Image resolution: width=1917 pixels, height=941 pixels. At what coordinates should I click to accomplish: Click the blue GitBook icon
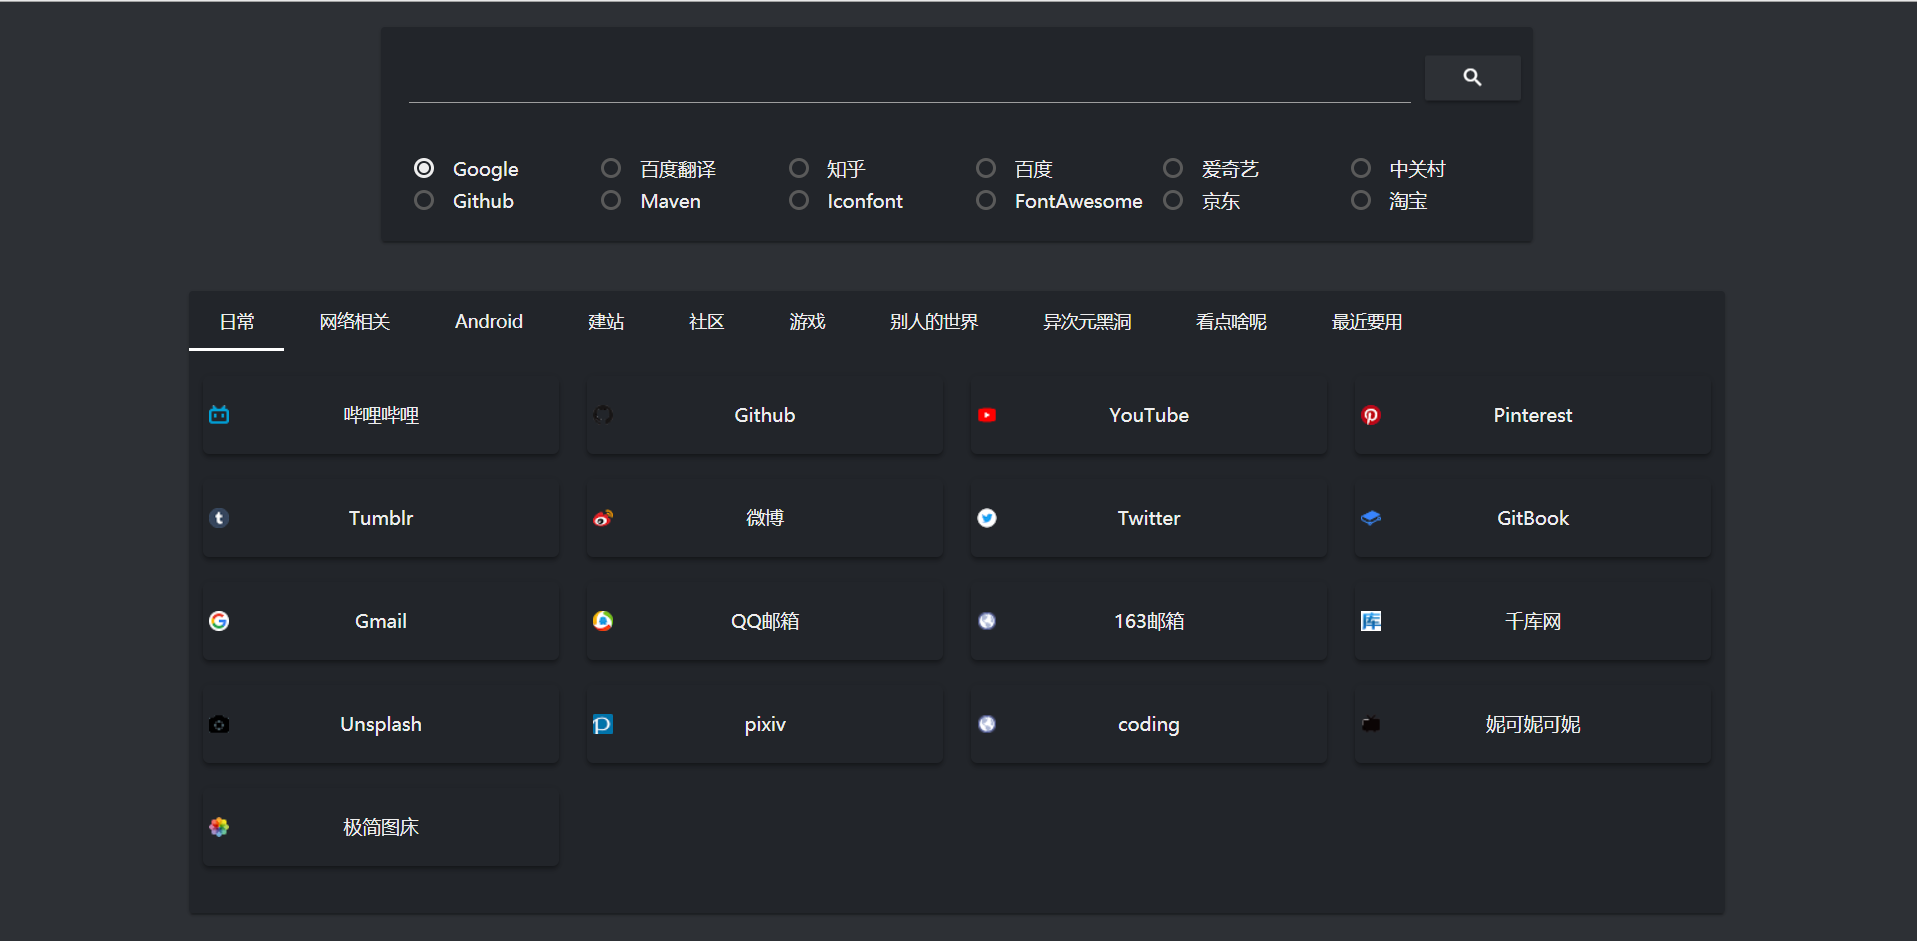coord(1371,518)
